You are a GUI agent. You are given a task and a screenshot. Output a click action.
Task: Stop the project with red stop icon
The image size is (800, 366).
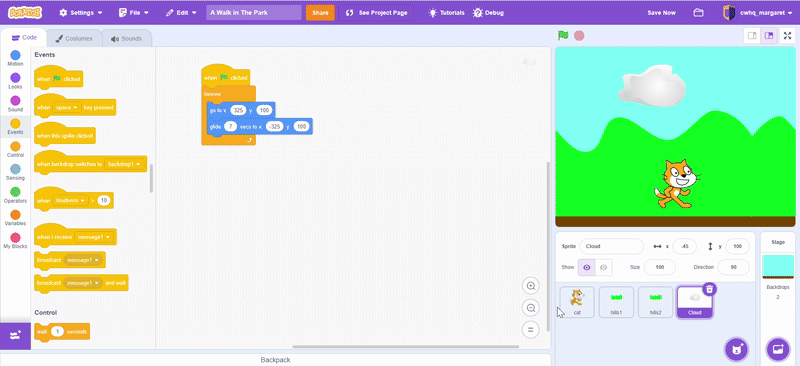[579, 35]
